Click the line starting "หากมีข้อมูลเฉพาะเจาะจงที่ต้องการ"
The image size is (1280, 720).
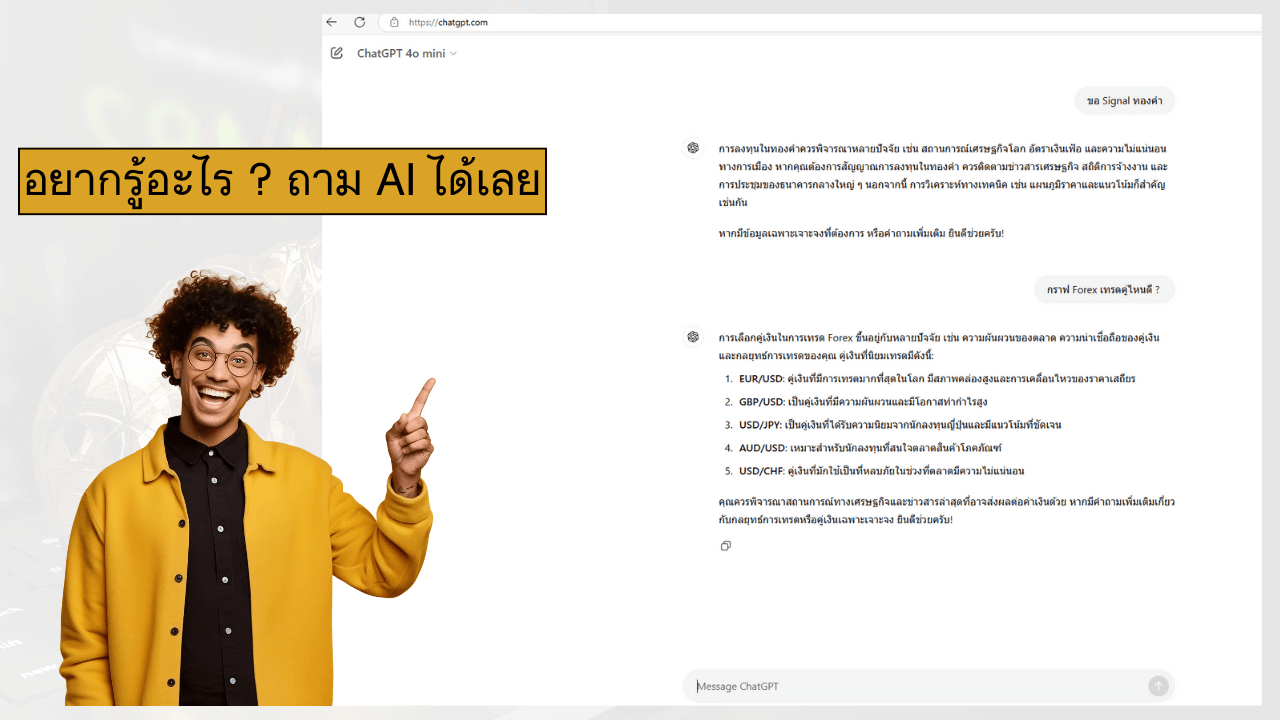click(861, 233)
